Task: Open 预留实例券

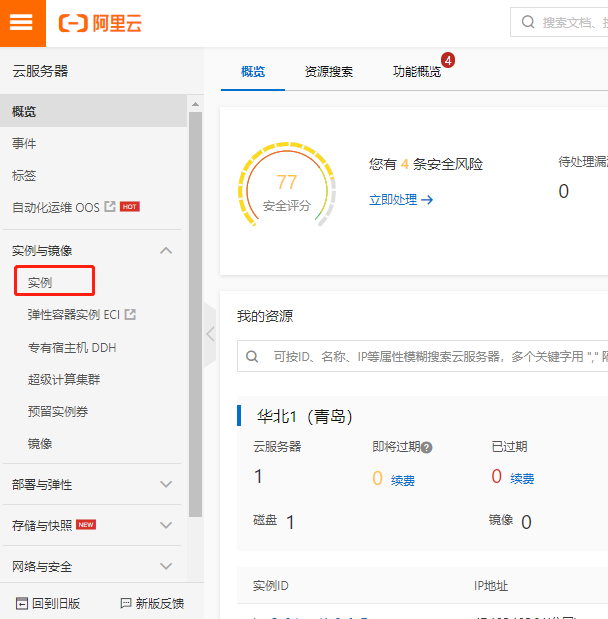Action: coord(58,411)
